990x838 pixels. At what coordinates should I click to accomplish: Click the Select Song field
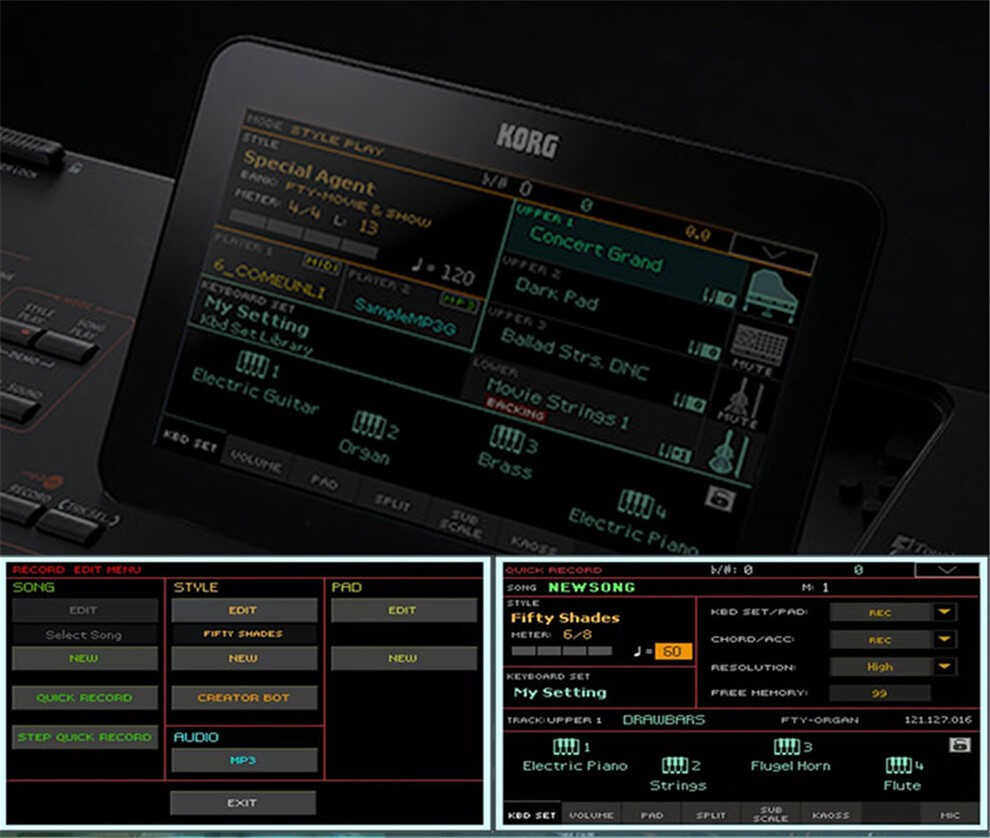[84, 635]
